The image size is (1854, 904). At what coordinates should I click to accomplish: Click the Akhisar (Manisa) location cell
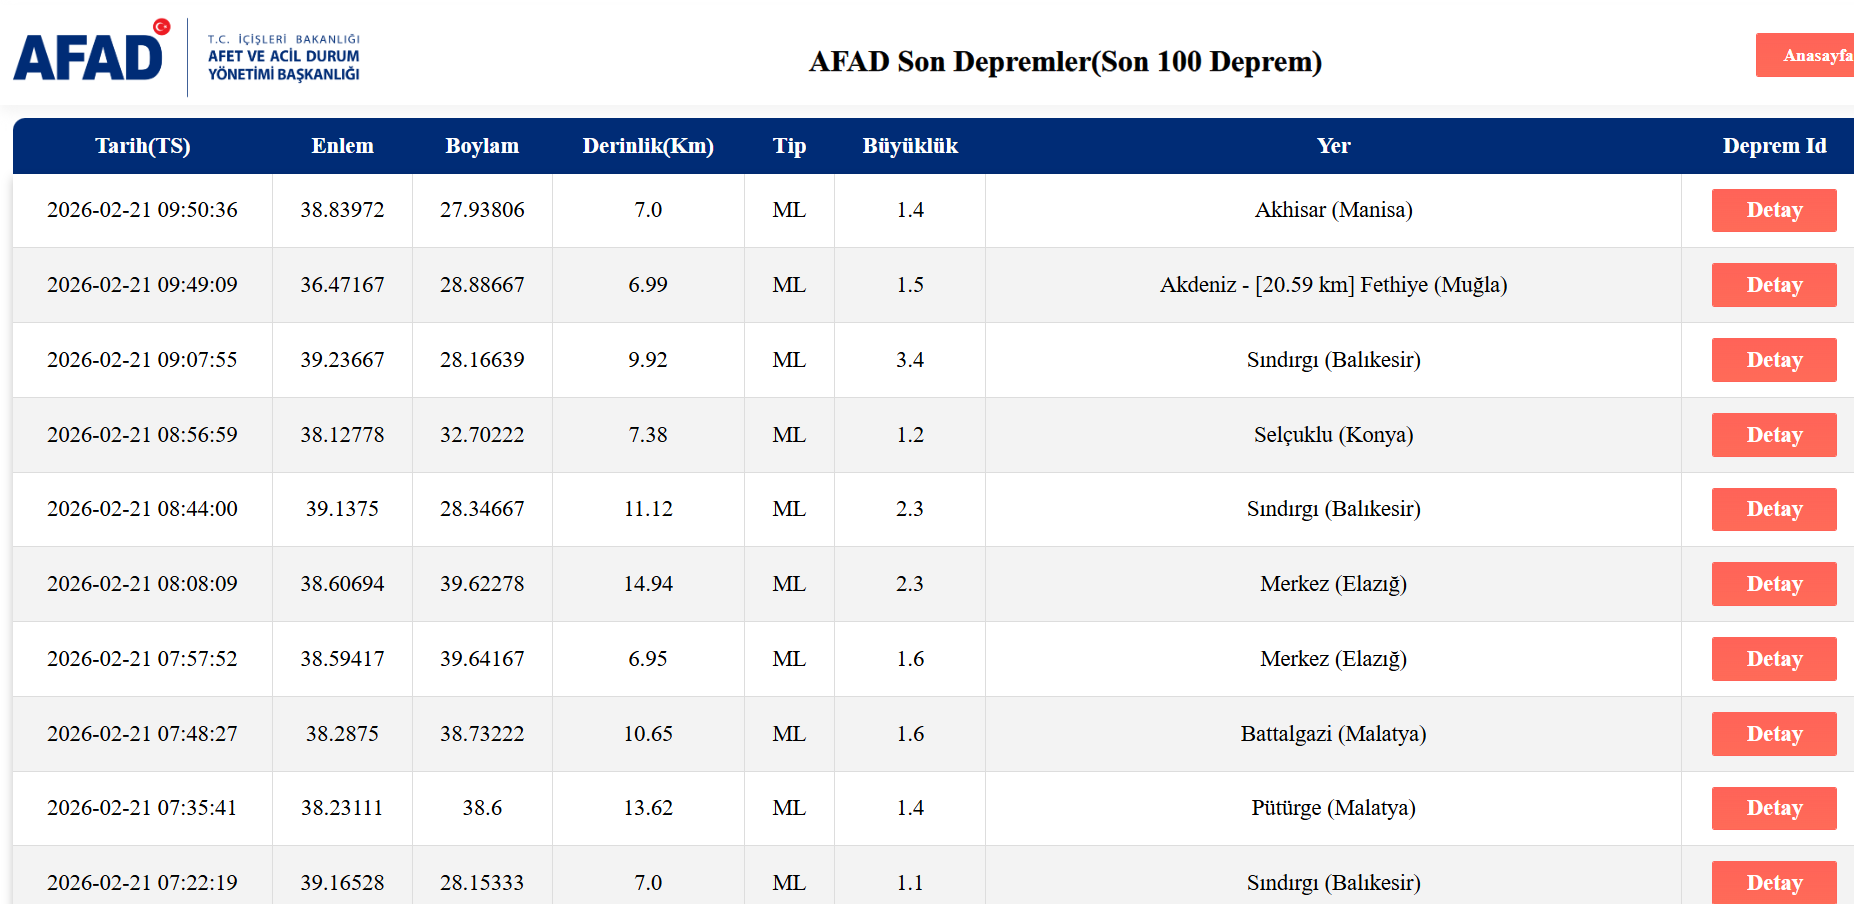1333,210
